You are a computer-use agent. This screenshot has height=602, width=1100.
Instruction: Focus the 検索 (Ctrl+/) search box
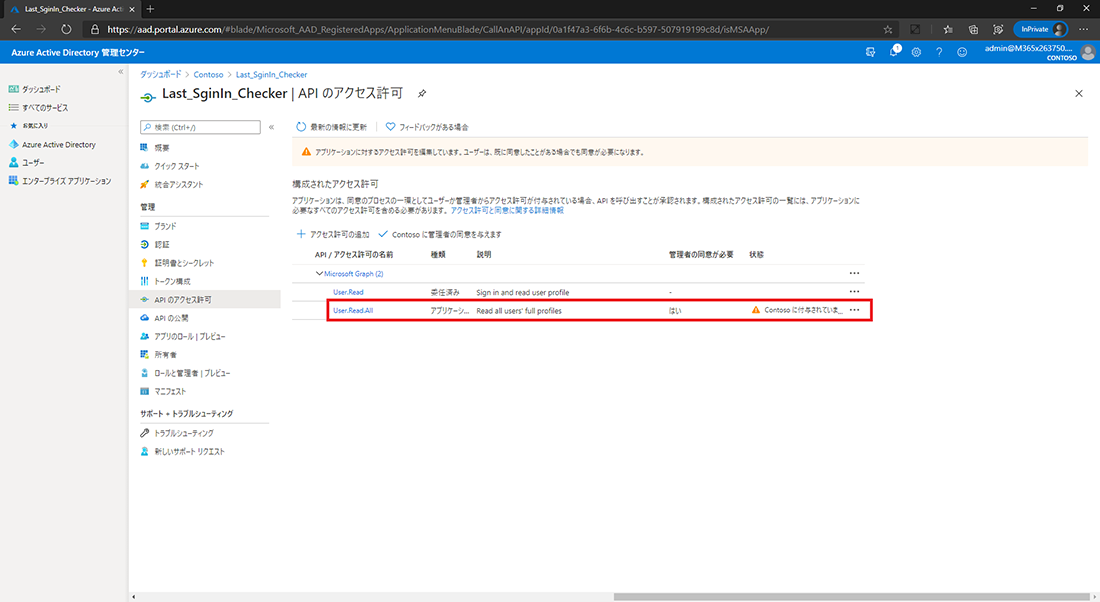[200, 127]
